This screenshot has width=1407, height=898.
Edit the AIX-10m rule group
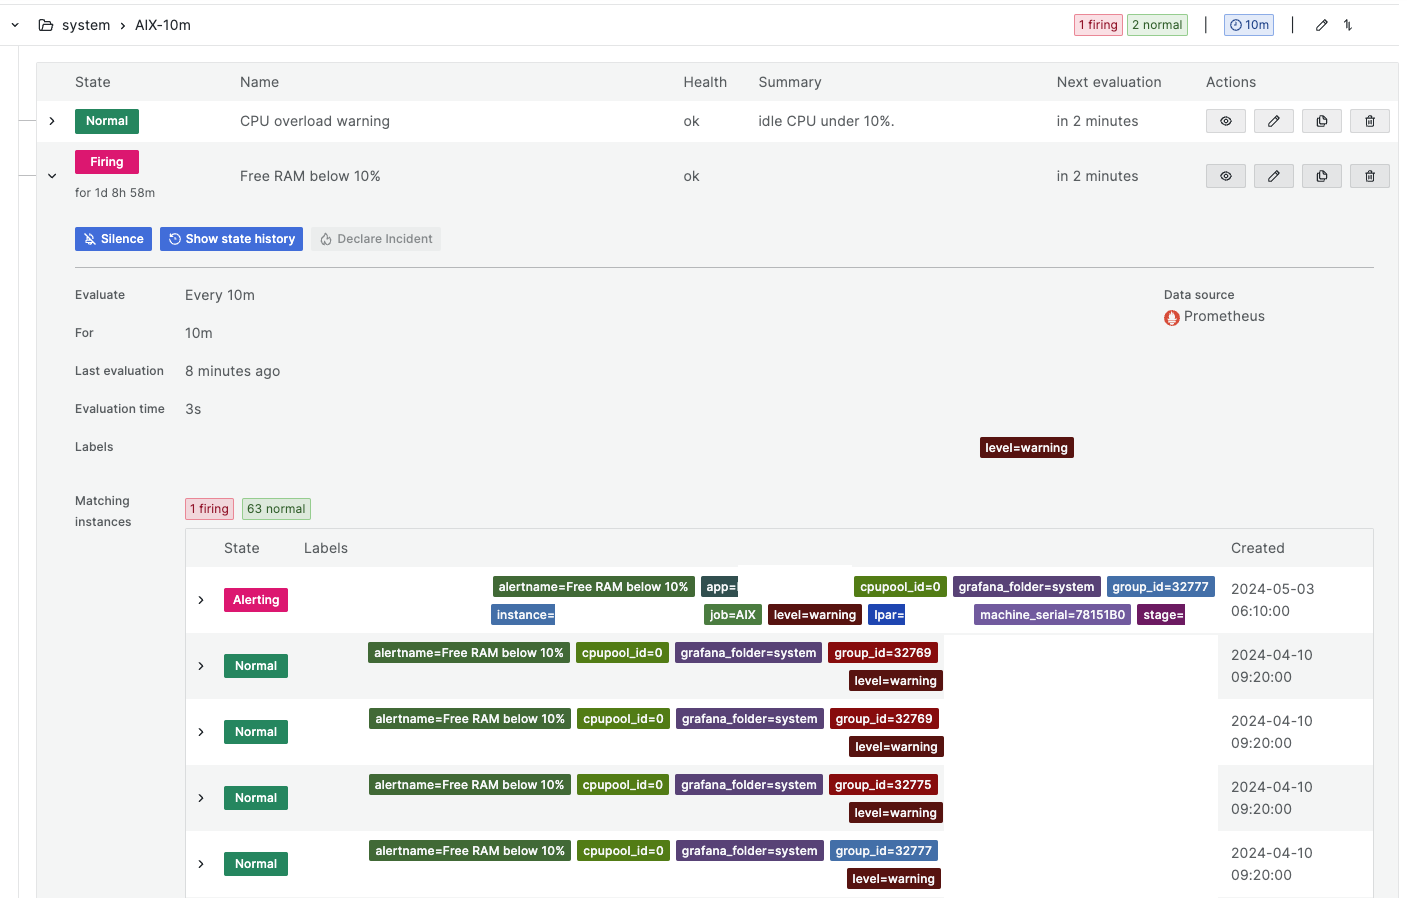(1321, 25)
